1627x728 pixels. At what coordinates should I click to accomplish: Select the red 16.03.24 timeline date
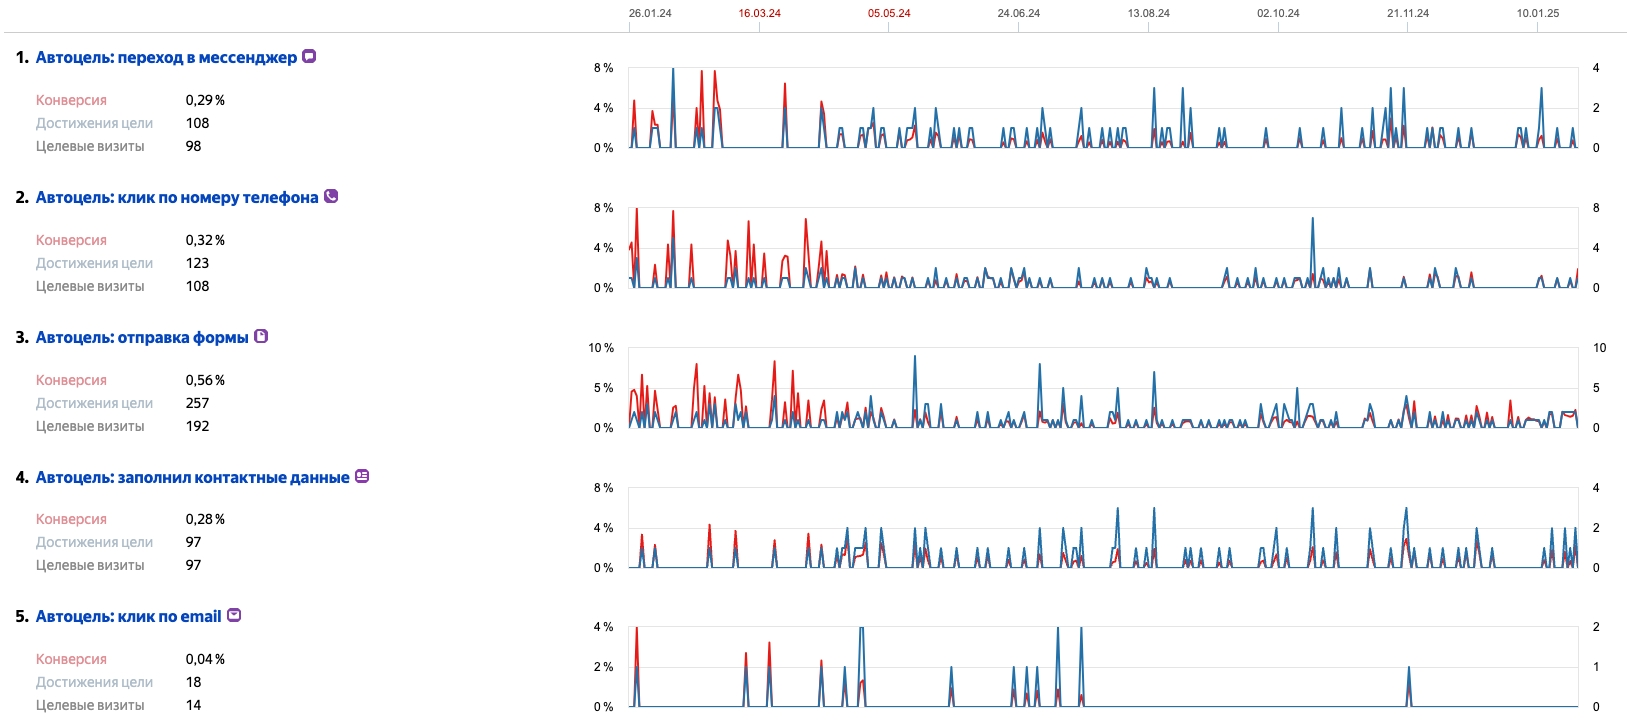coord(760,13)
